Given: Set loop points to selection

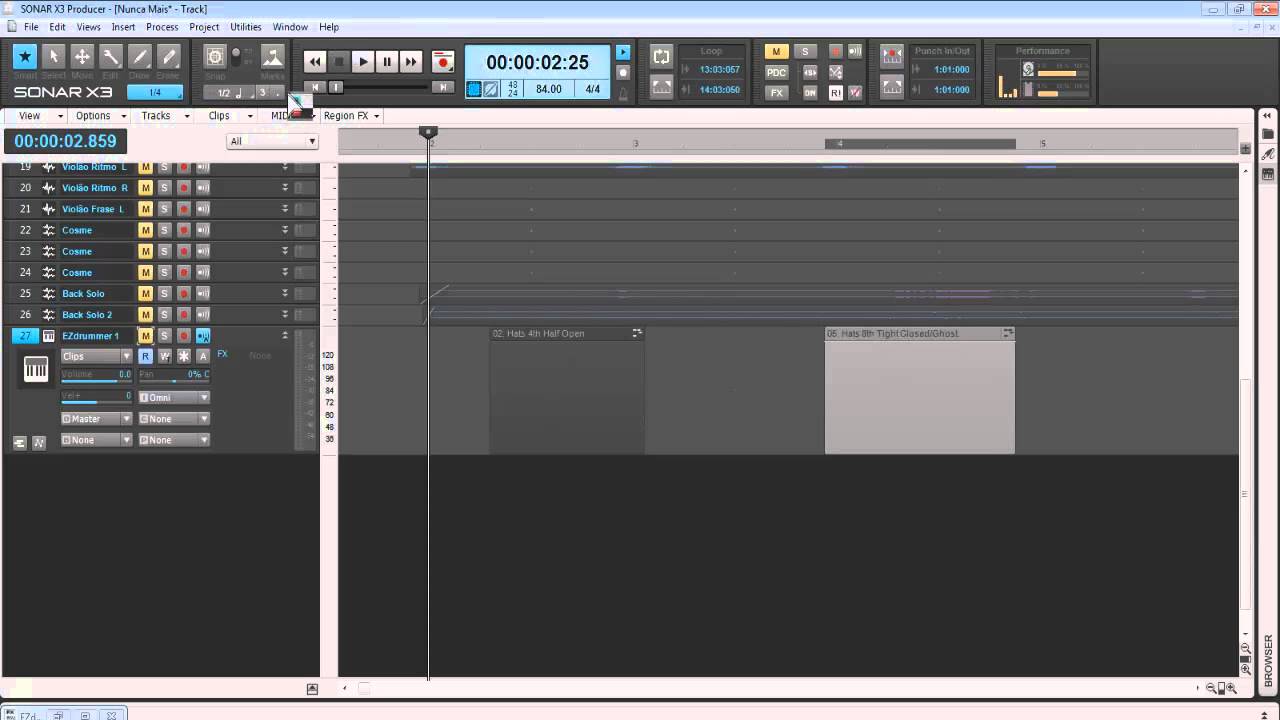Looking at the screenshot, I should pos(661,88).
